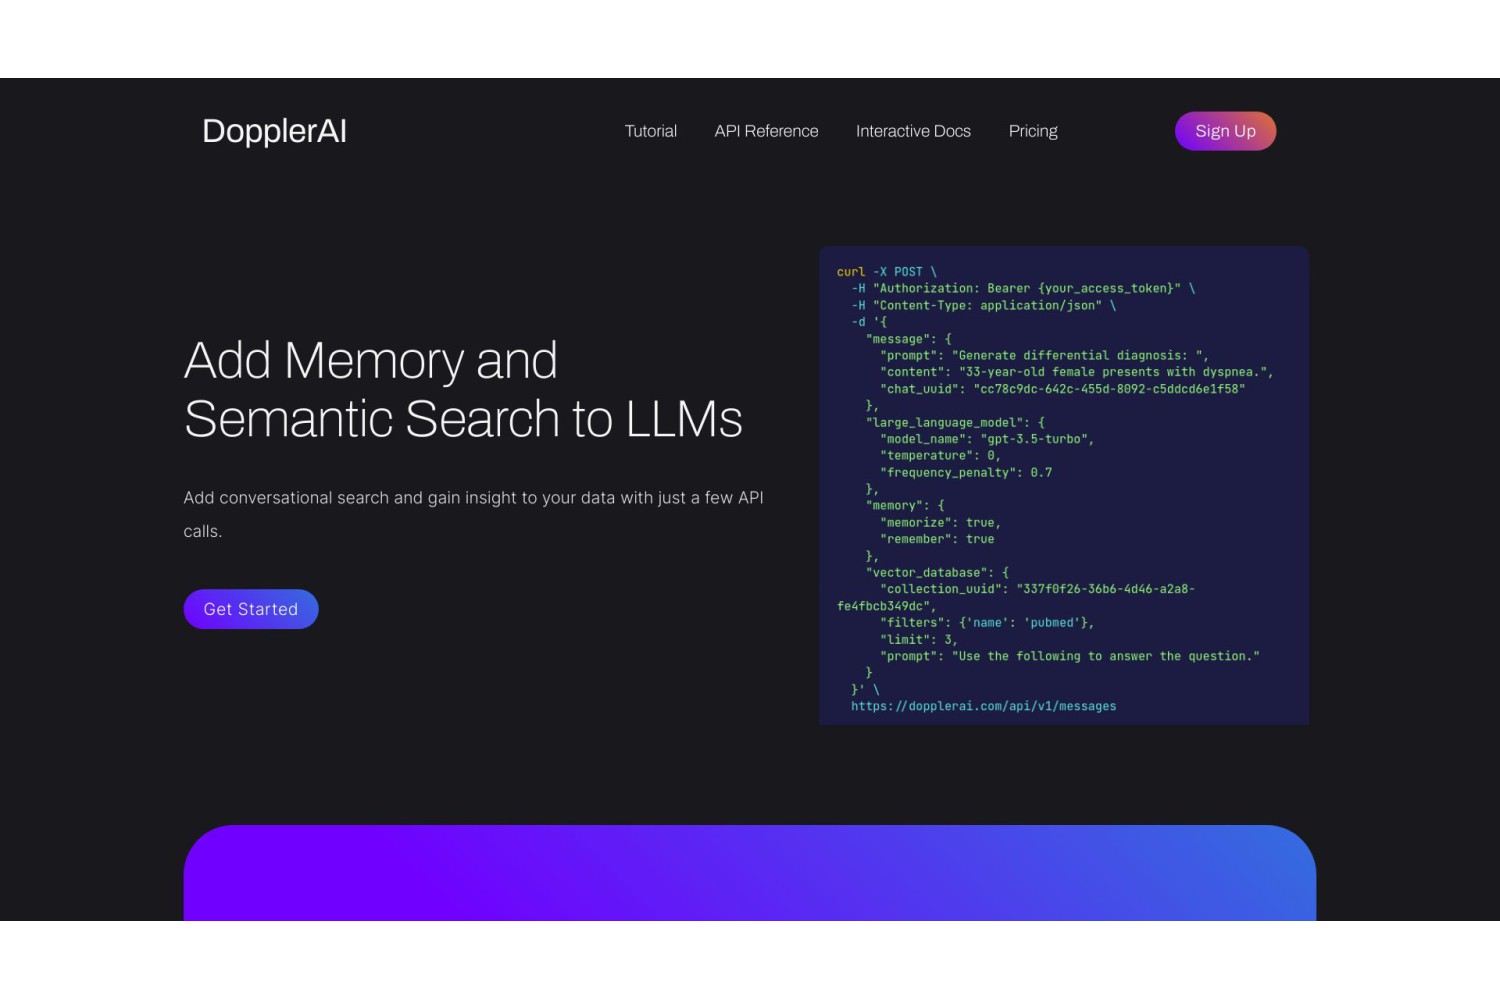Open Interactive Docs from navigation
This screenshot has height=1000, width=1500.
pos(913,131)
